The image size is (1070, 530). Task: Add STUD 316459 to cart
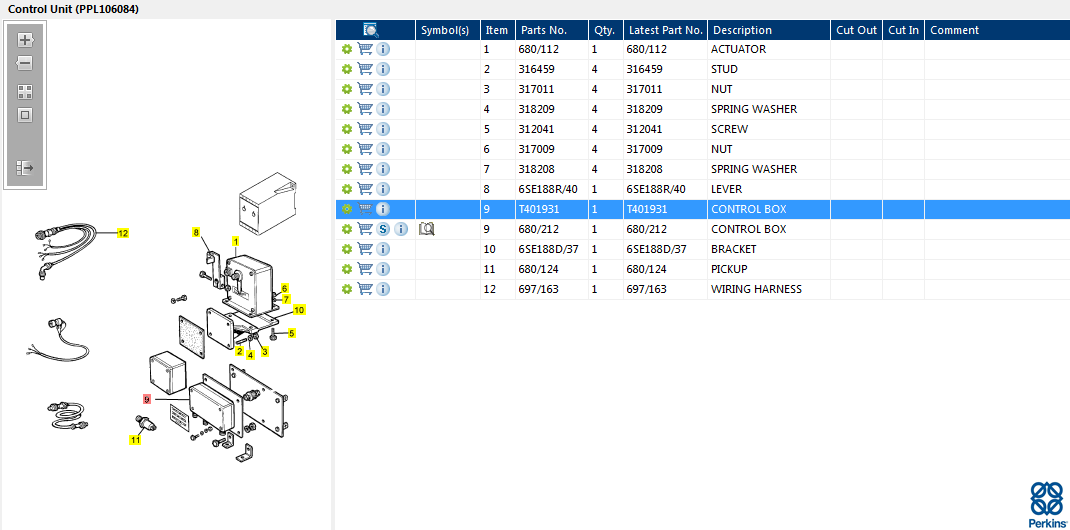click(x=365, y=69)
